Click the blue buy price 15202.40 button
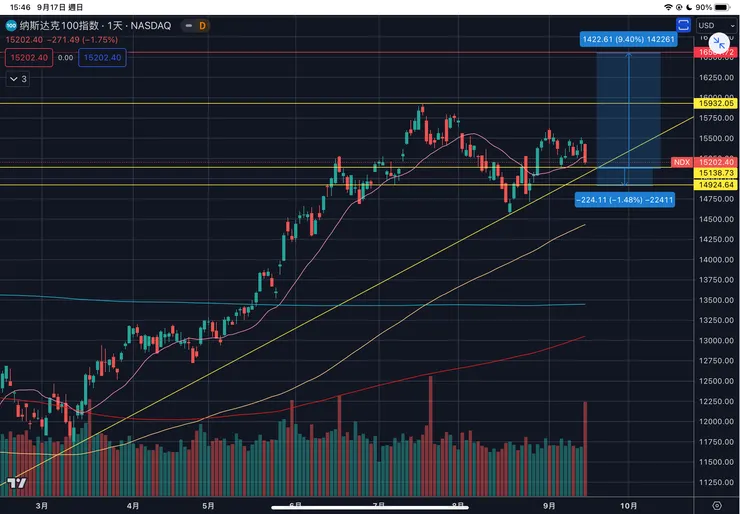 pyautogui.click(x=102, y=58)
